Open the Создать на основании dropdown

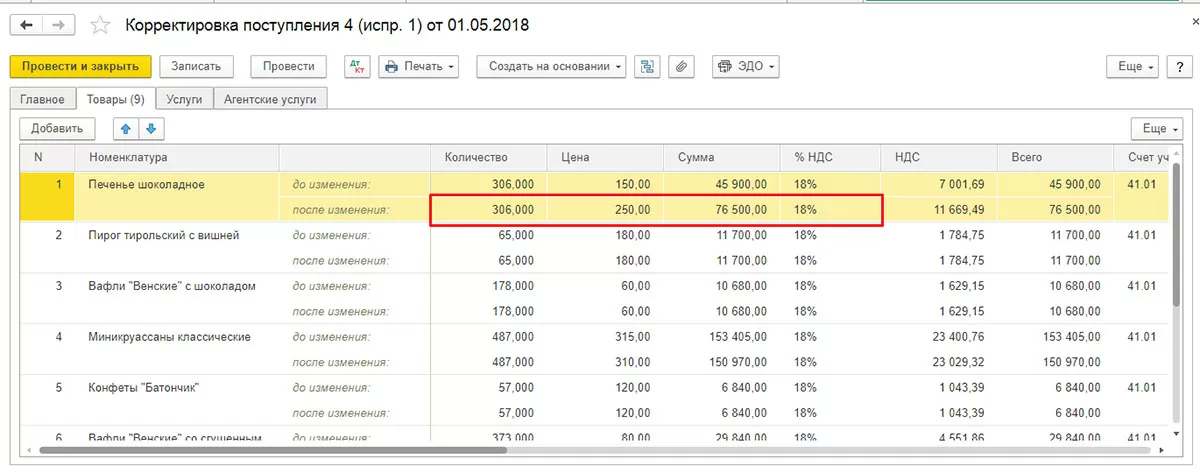pos(551,67)
